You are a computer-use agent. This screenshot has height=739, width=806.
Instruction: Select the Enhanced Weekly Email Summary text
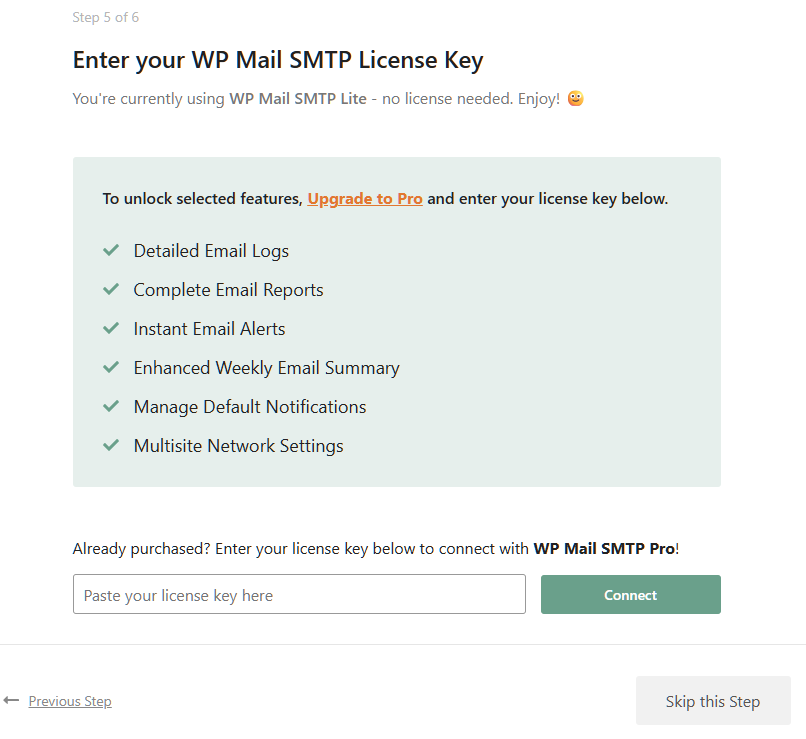coord(266,368)
